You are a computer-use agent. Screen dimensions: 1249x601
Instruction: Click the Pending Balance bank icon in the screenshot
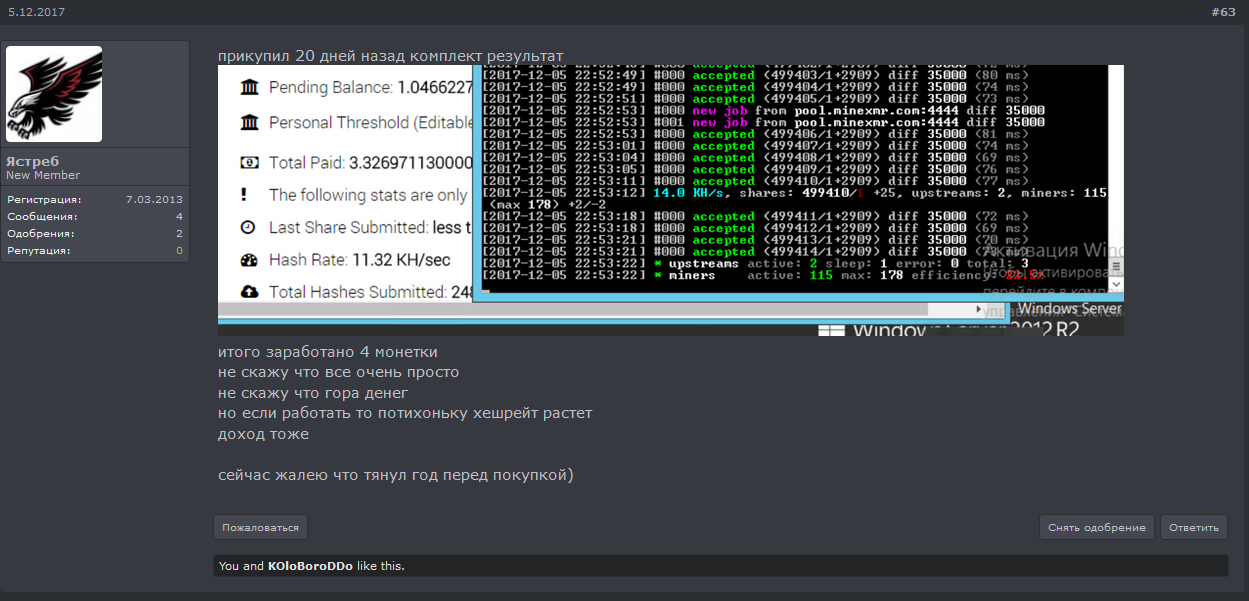(250, 88)
